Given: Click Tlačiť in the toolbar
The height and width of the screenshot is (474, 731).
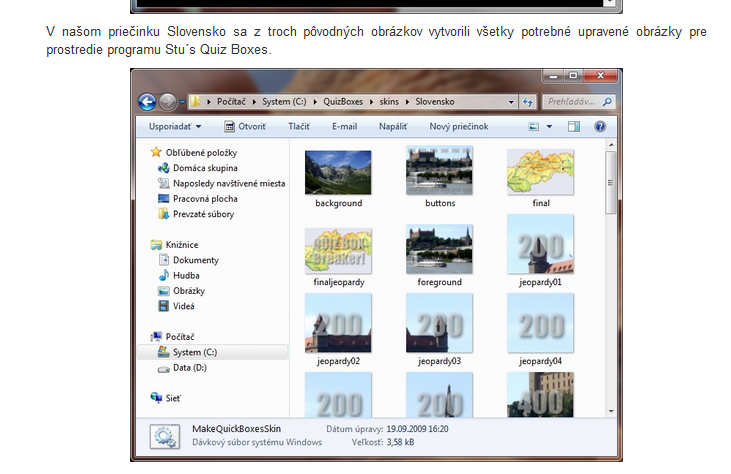Looking at the screenshot, I should 298,126.
